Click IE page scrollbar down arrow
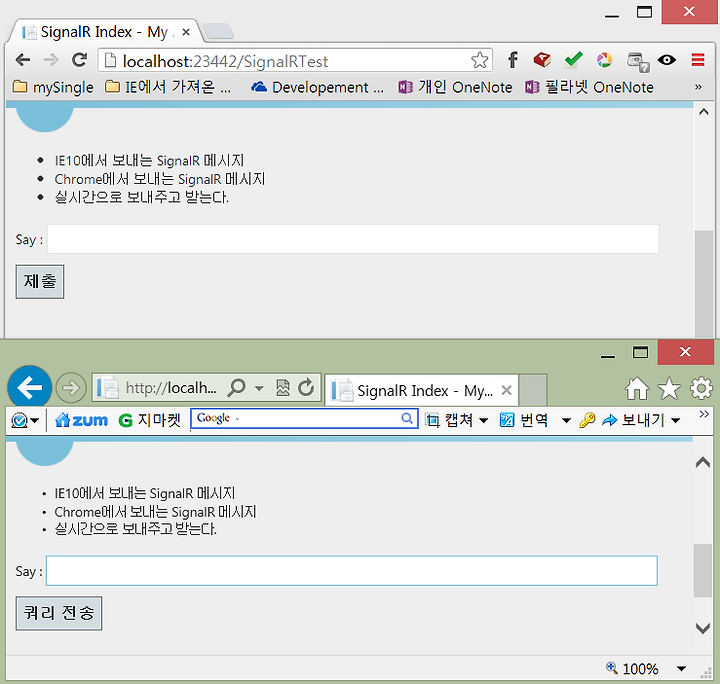The width and height of the screenshot is (720, 684). 703,628
